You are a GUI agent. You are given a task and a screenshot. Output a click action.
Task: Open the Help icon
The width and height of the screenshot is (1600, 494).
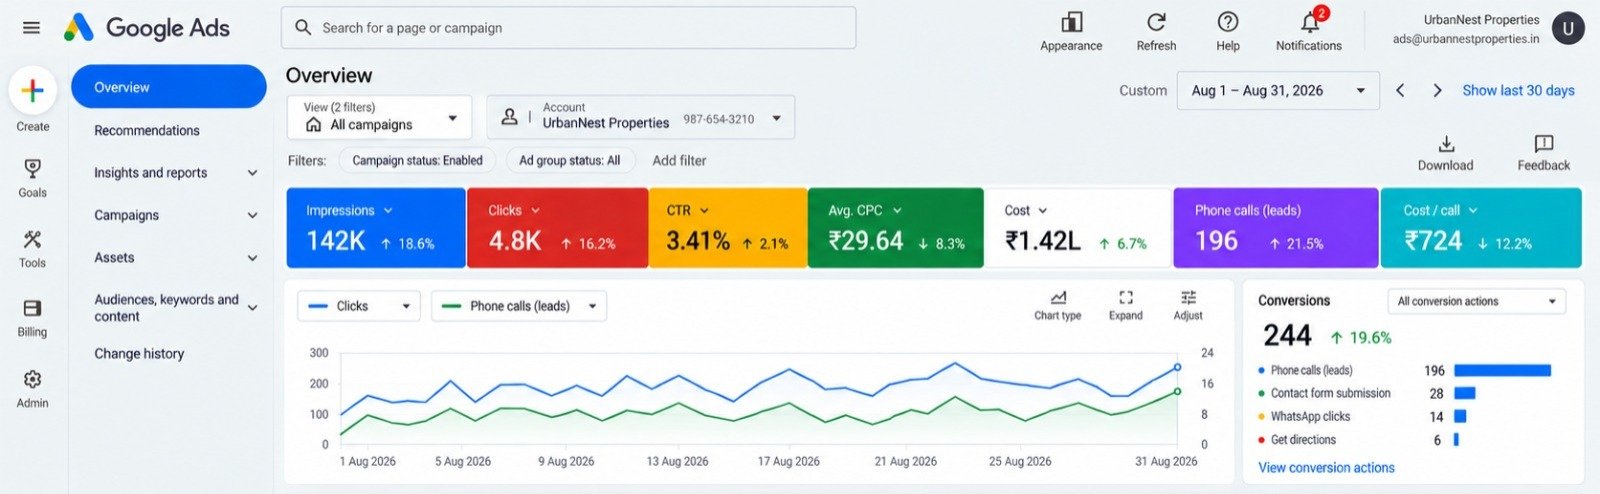coord(1228,31)
